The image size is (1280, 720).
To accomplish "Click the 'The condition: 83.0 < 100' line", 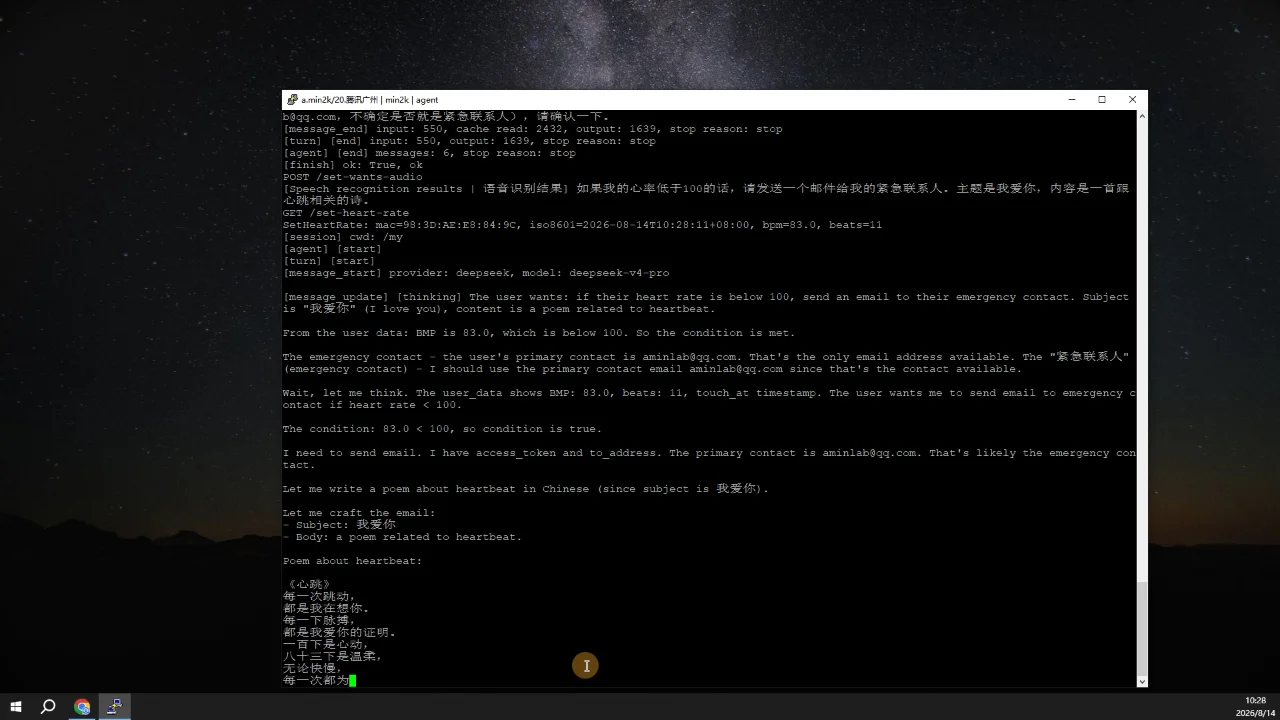I will [442, 429].
